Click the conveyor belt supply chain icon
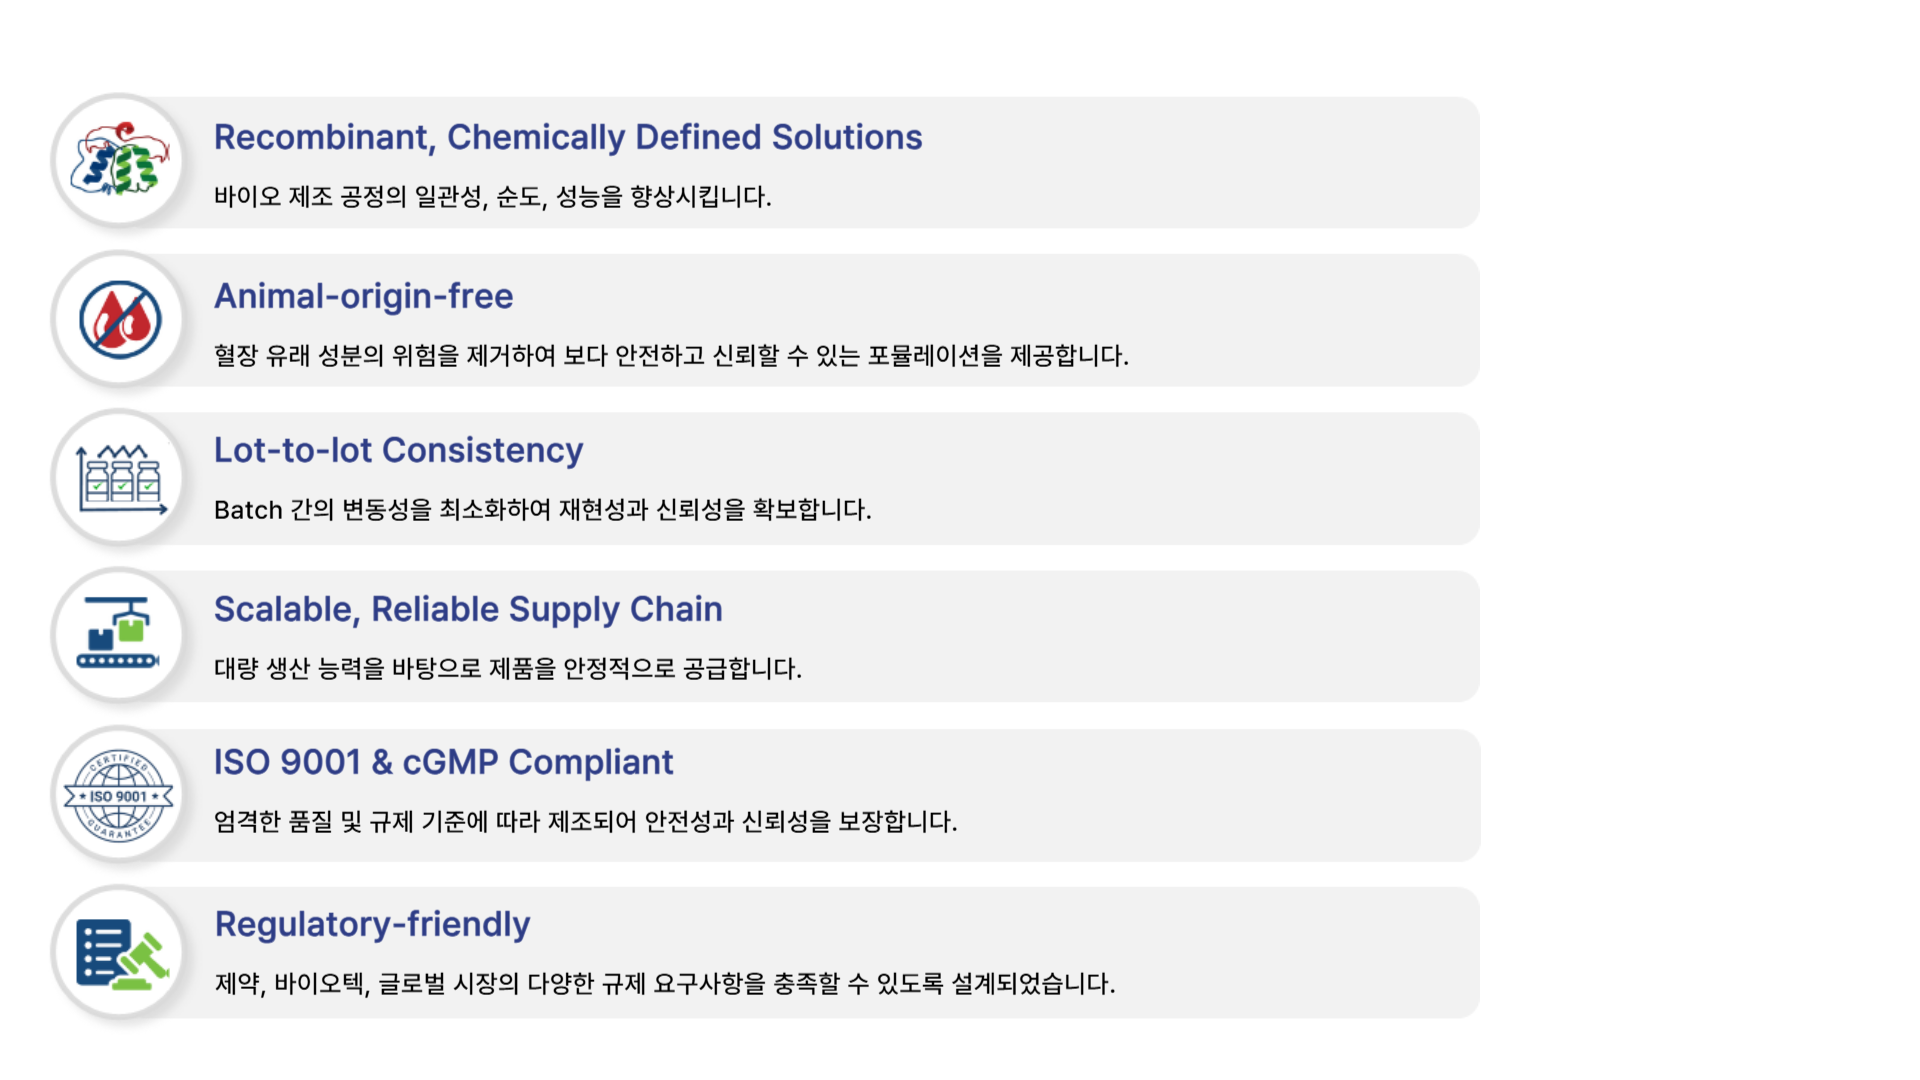Image resolution: width=1920 pixels, height=1080 pixels. [120, 635]
